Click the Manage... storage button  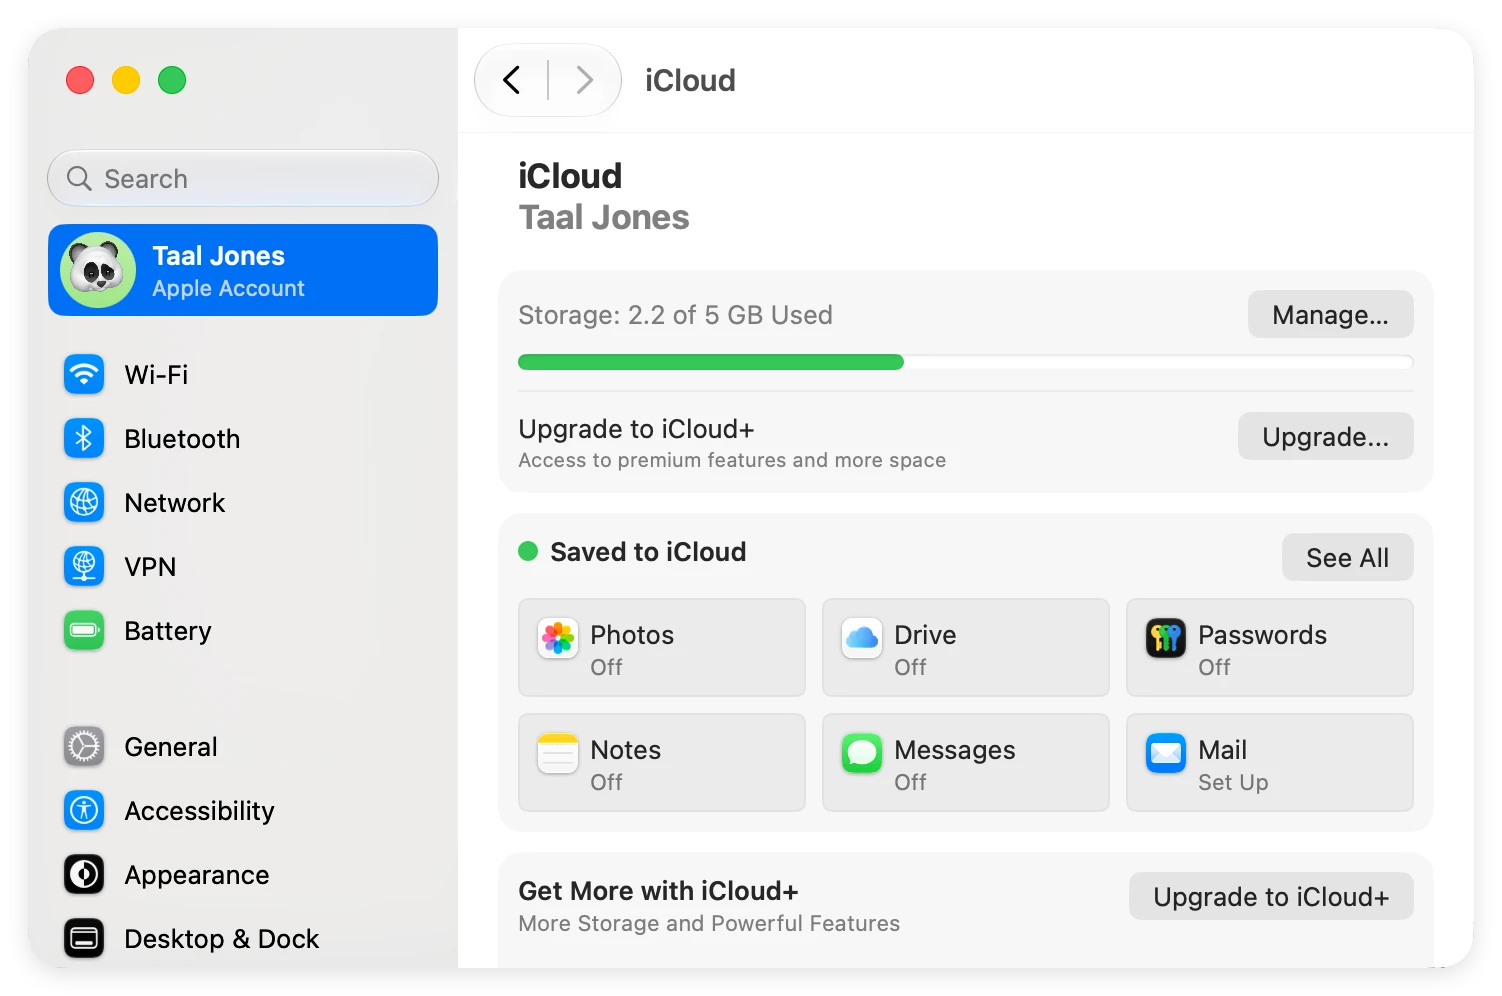pos(1330,315)
